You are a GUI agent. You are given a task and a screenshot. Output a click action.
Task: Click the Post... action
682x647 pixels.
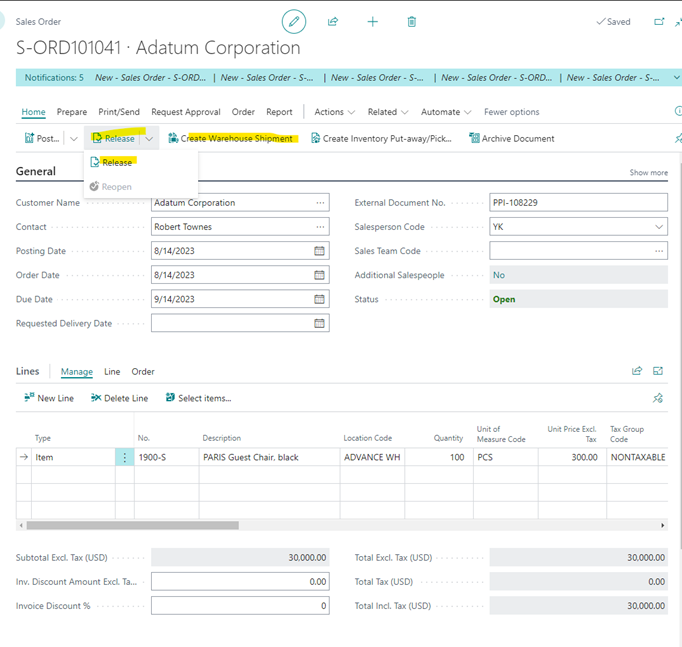pyautogui.click(x=42, y=138)
